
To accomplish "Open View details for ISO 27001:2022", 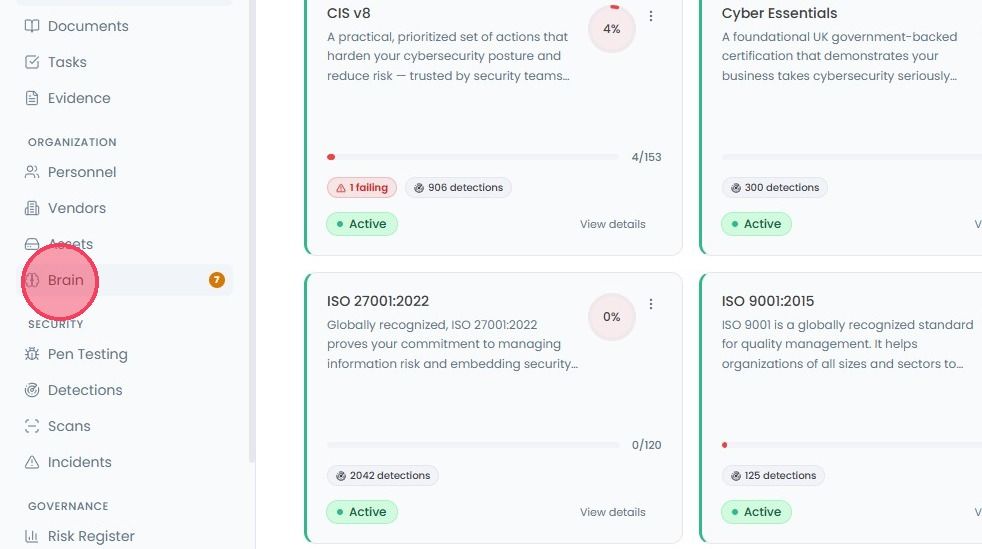I will [x=612, y=512].
